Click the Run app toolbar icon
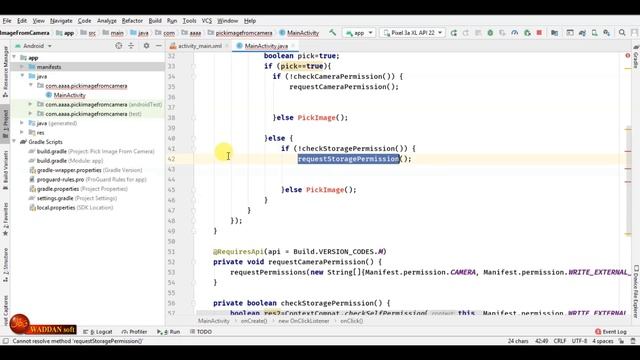 point(453,33)
